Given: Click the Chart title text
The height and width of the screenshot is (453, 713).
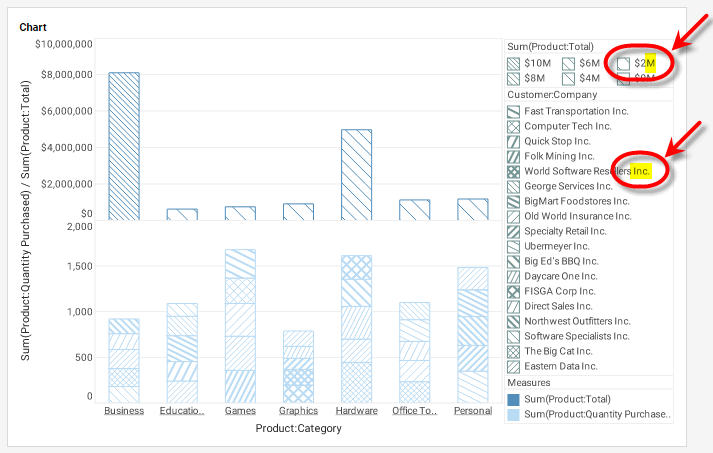Looking at the screenshot, I should (x=33, y=27).
